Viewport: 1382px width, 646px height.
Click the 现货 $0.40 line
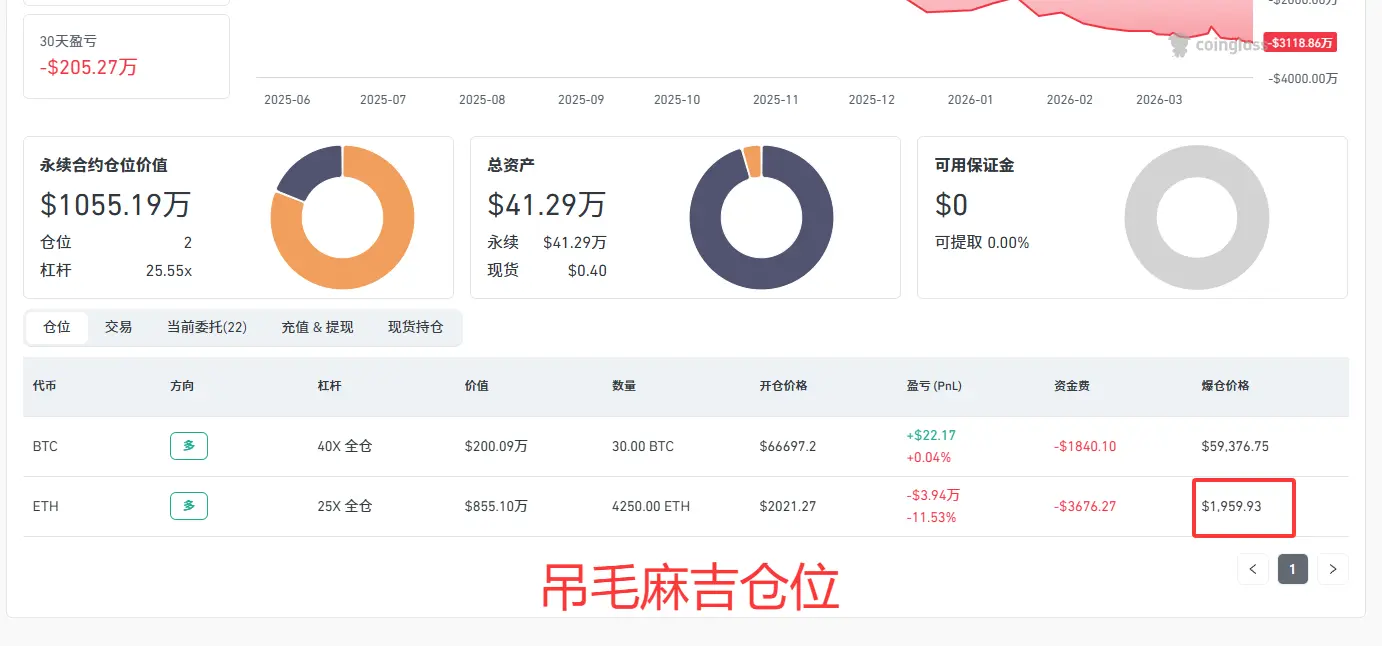[x=547, y=270]
